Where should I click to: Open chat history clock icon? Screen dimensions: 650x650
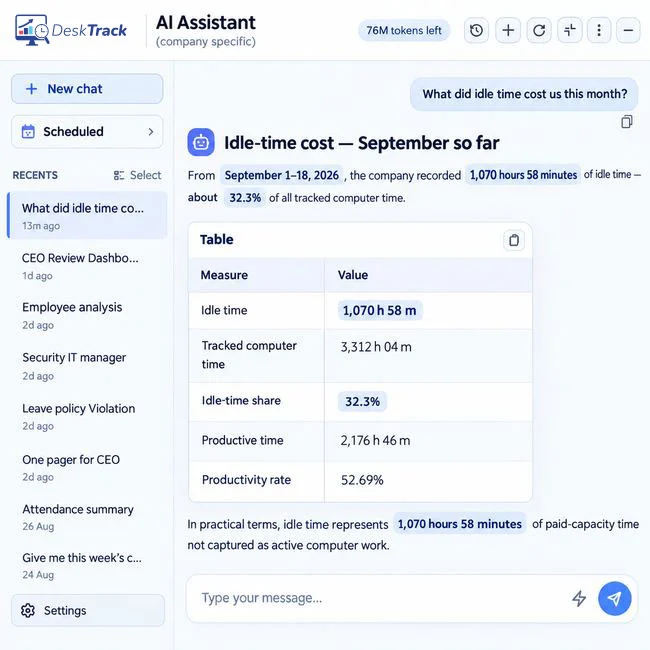click(x=476, y=30)
